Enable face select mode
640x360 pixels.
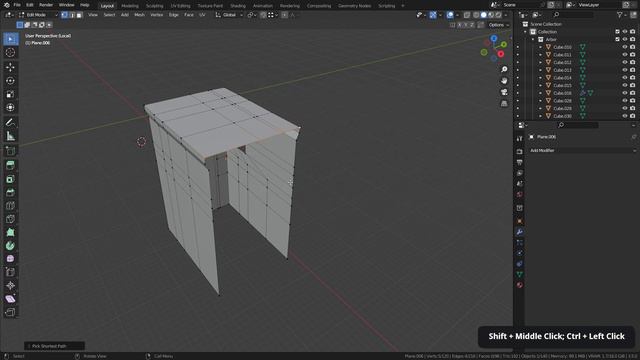click(x=80, y=15)
